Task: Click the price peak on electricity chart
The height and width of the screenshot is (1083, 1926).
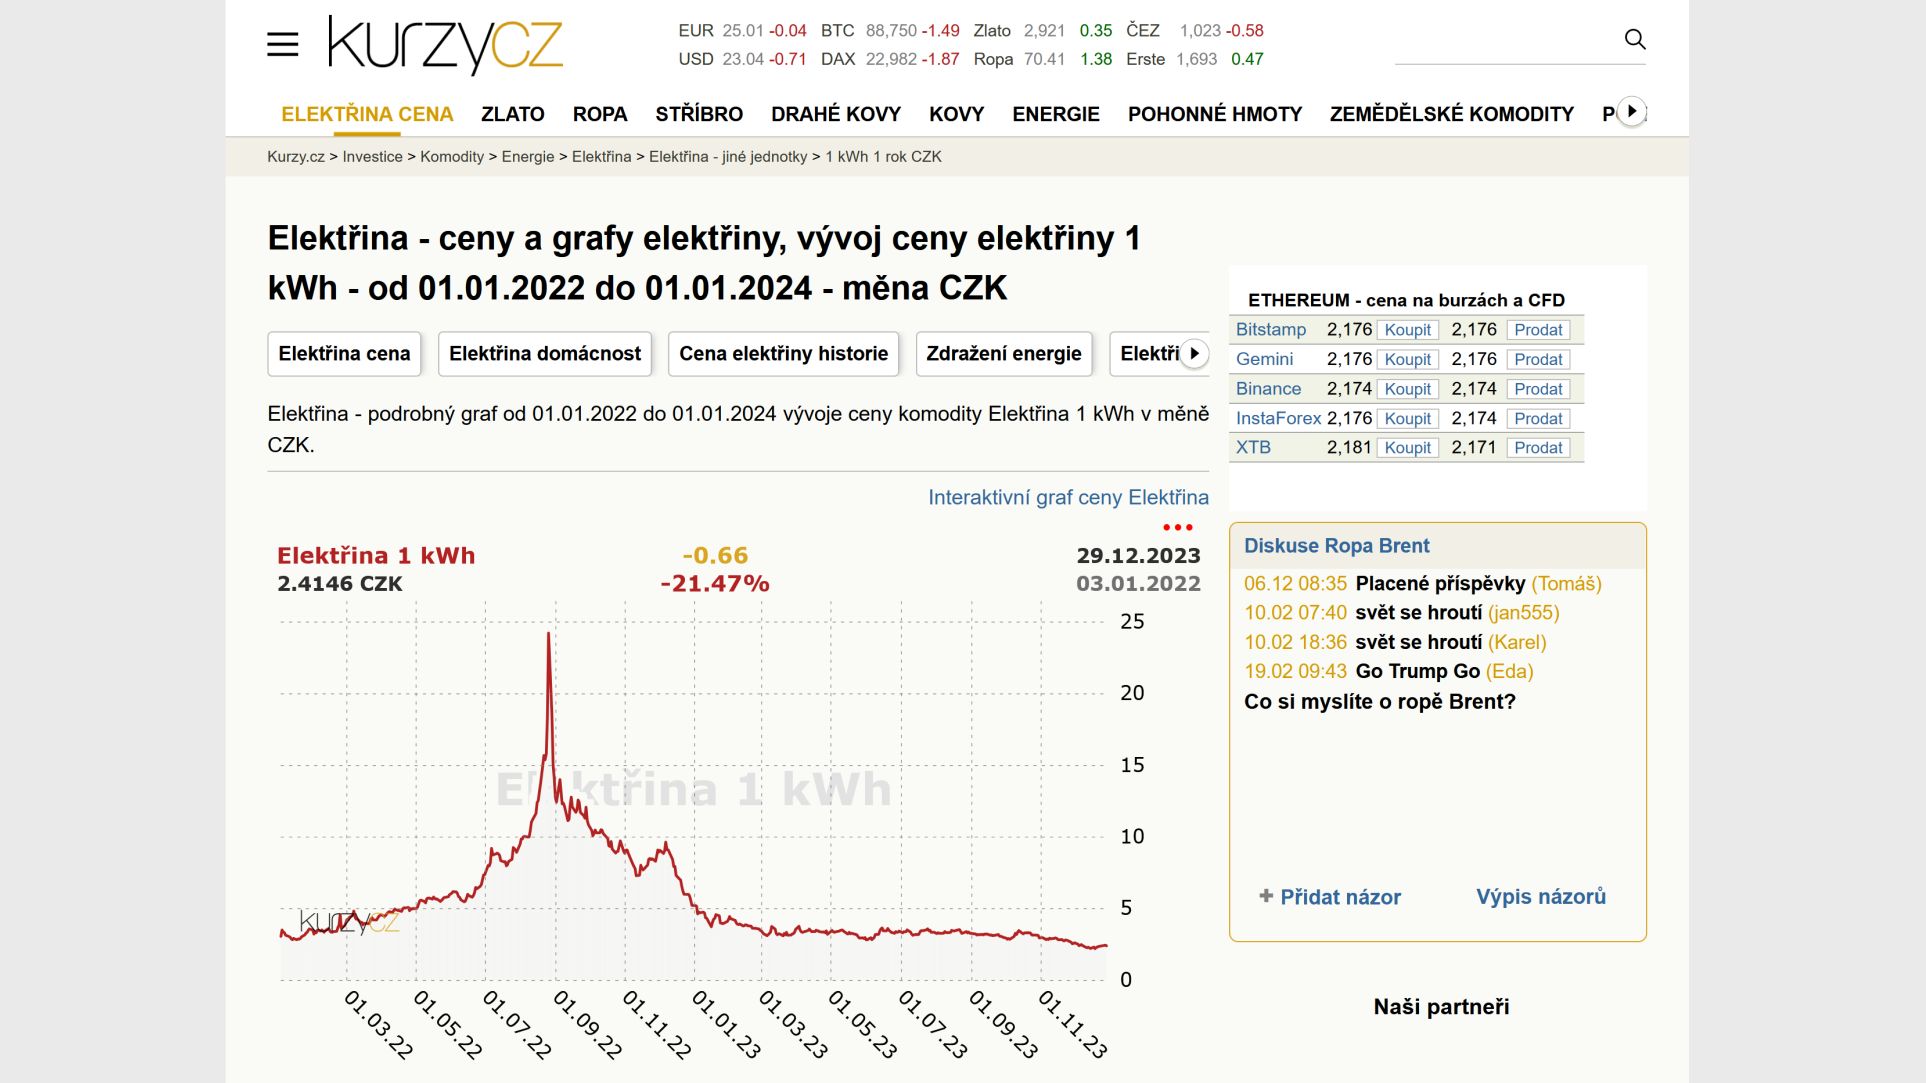Action: point(549,634)
